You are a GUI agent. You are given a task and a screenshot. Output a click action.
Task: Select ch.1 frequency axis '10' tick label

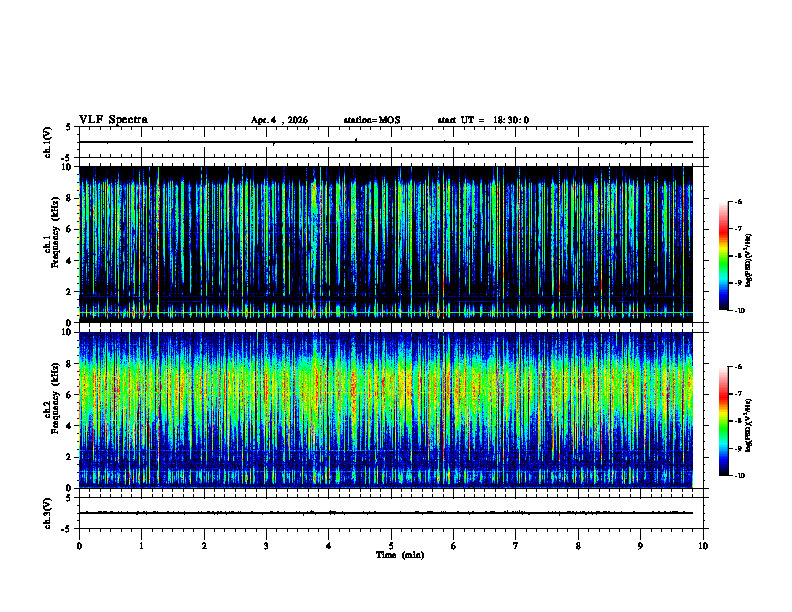(68, 167)
